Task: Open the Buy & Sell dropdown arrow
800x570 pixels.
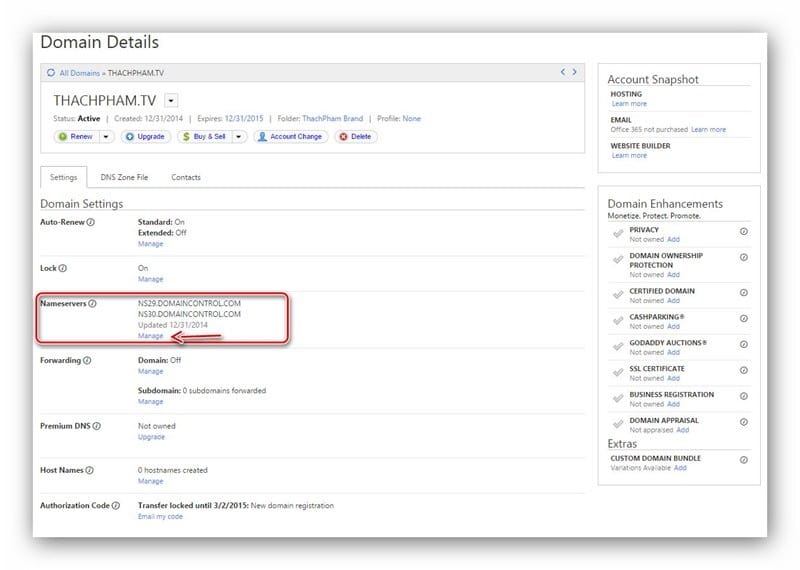Action: tap(239, 137)
